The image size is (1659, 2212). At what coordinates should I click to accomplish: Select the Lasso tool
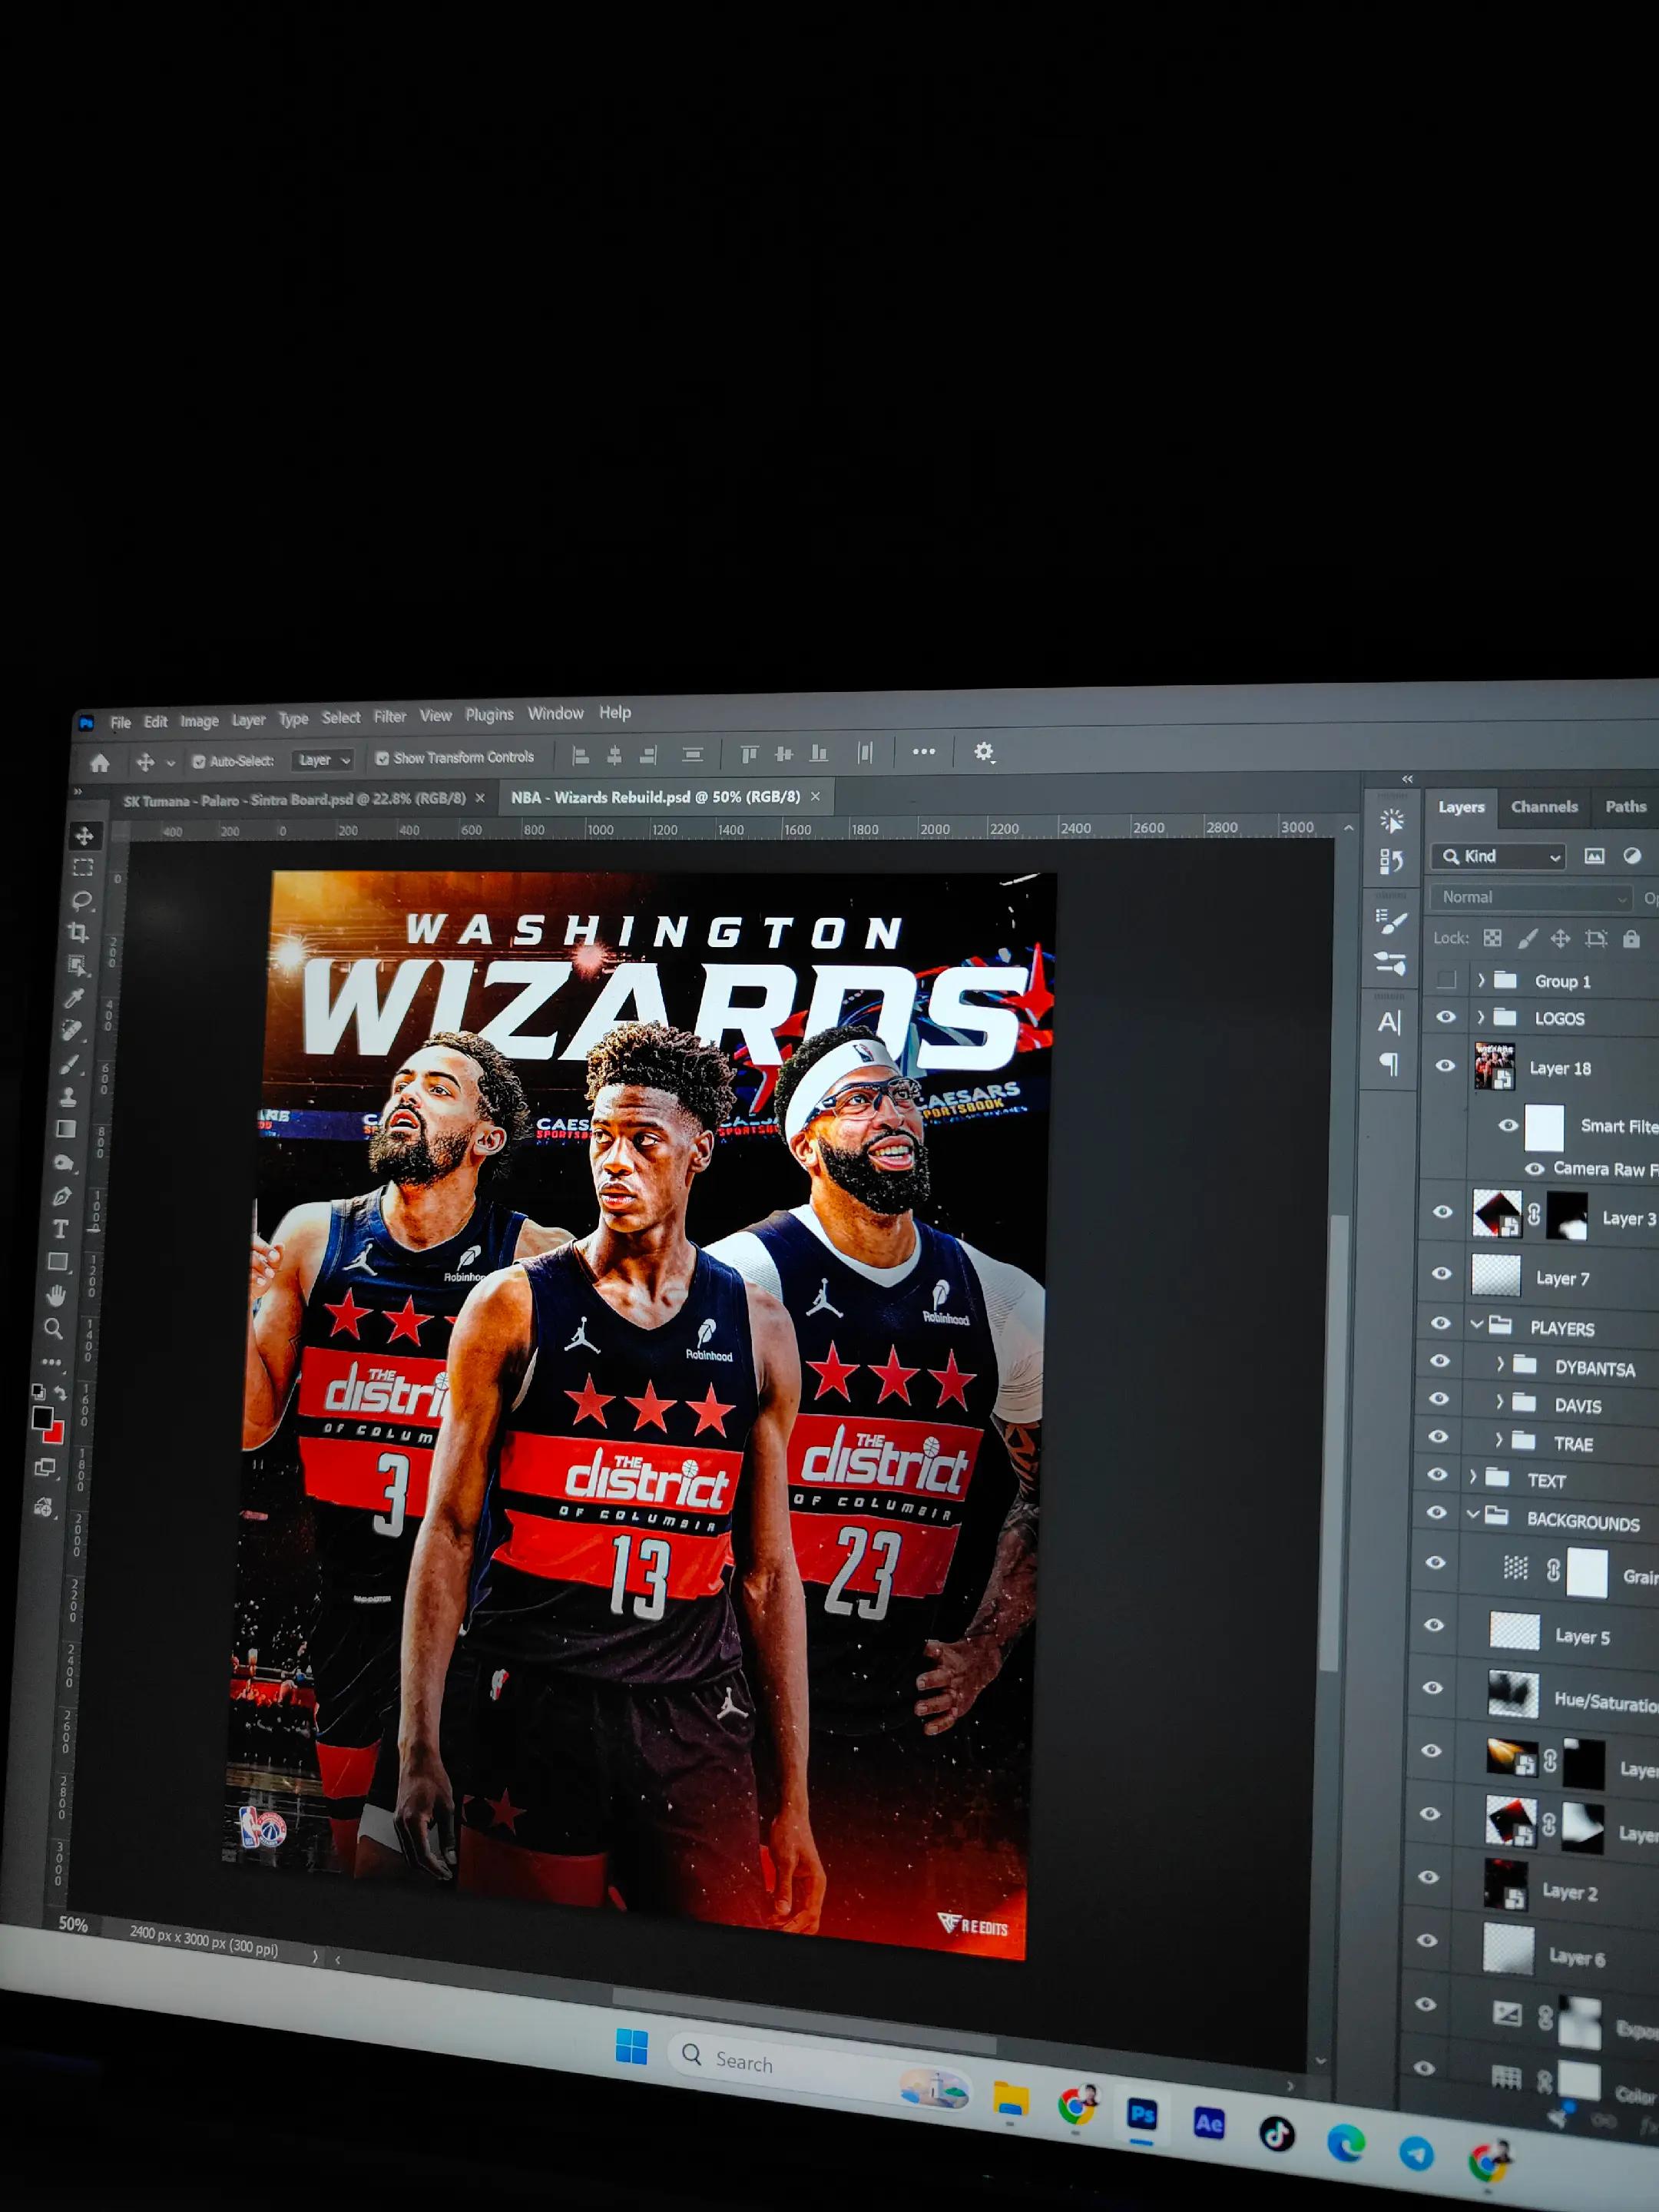tap(81, 900)
